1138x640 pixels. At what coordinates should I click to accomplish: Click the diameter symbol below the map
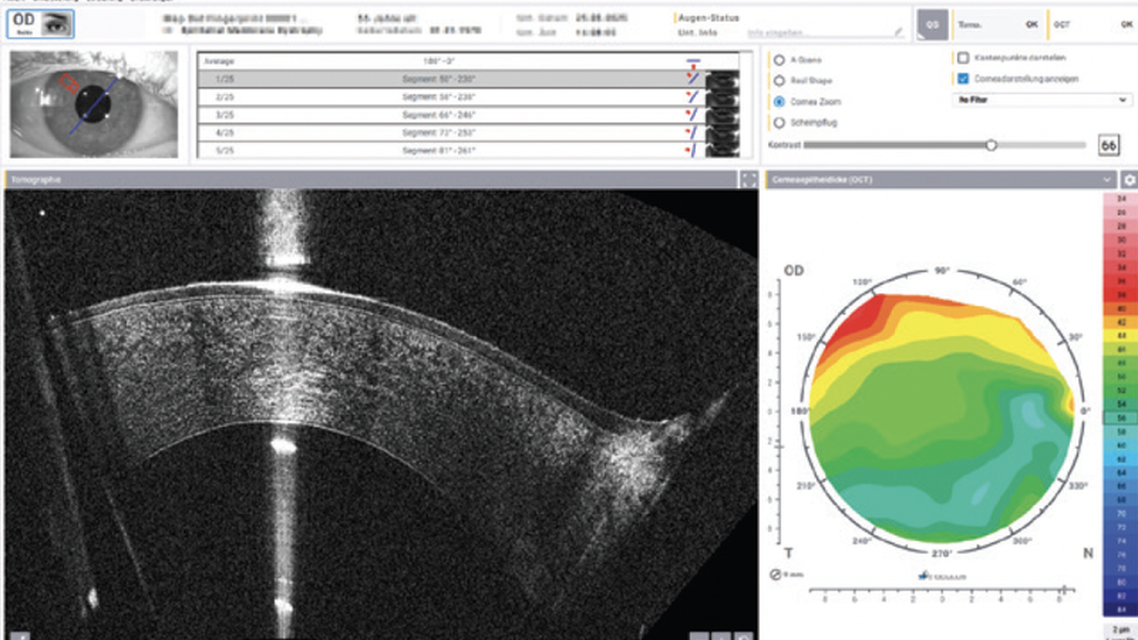775,574
